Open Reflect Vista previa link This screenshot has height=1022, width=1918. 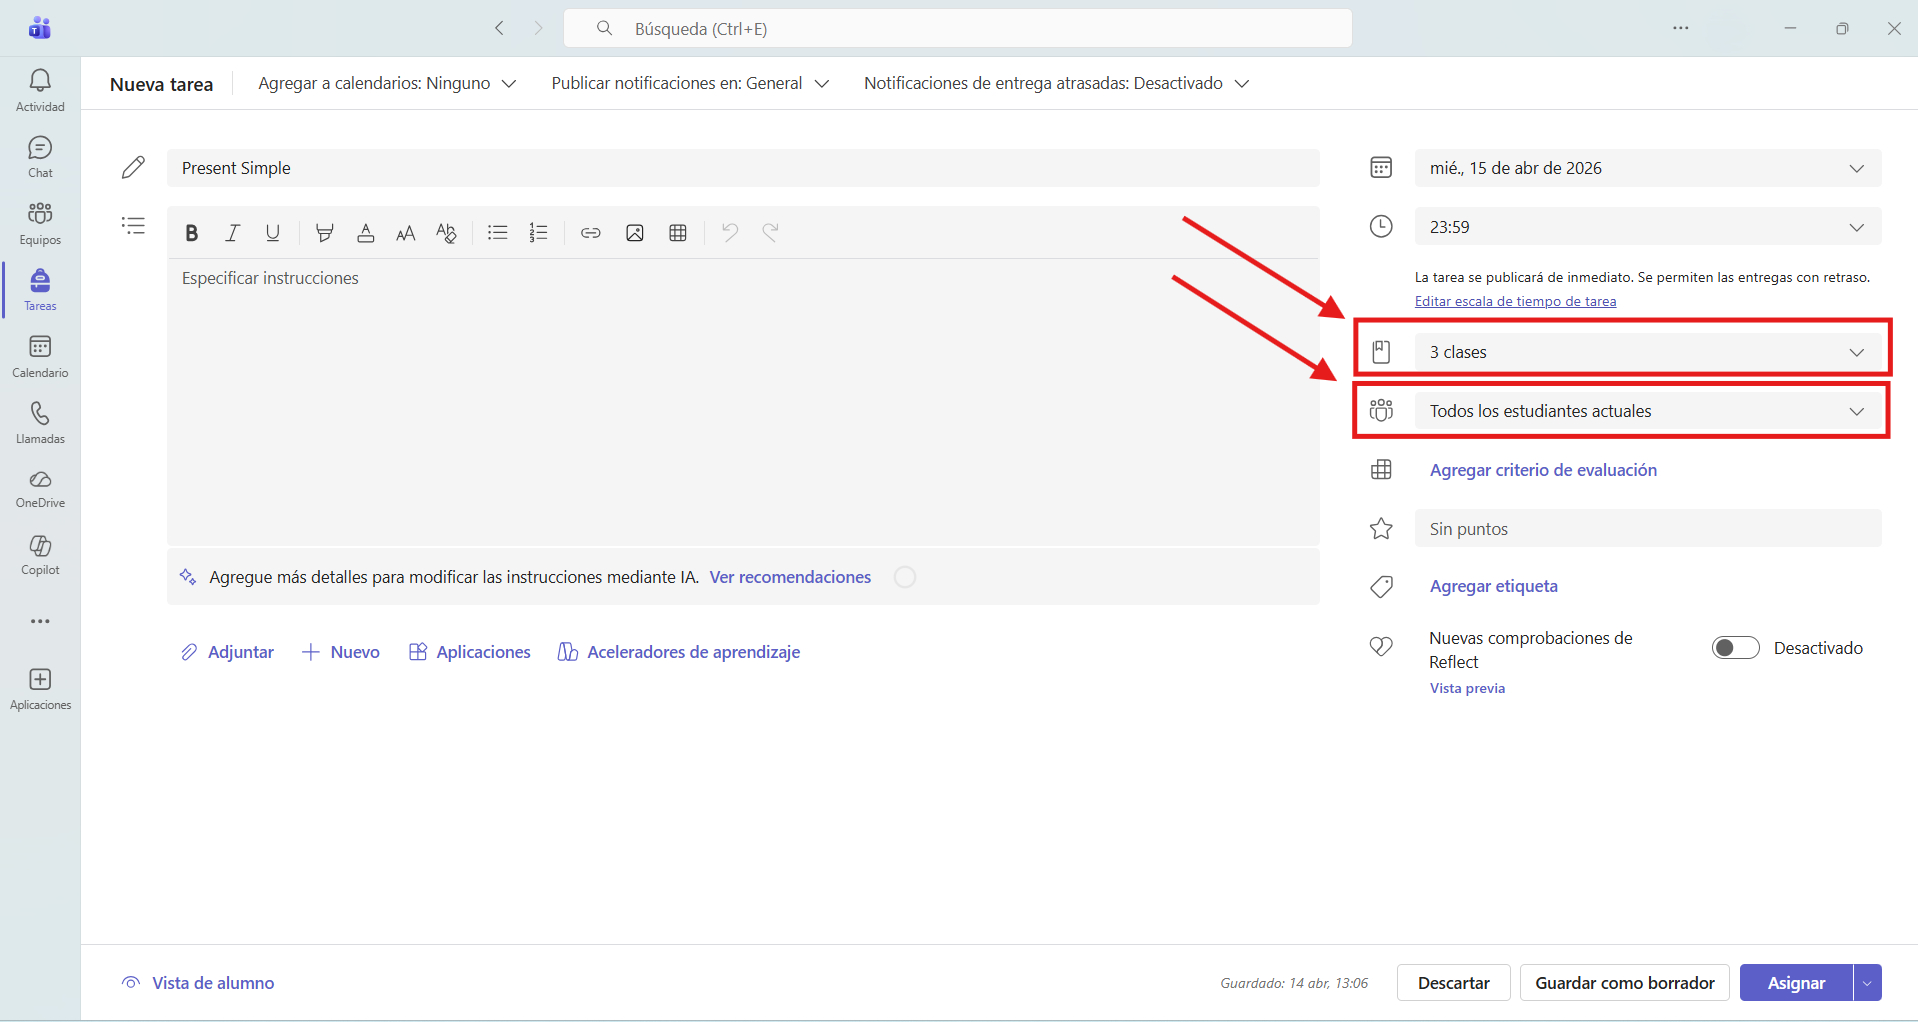click(x=1467, y=688)
